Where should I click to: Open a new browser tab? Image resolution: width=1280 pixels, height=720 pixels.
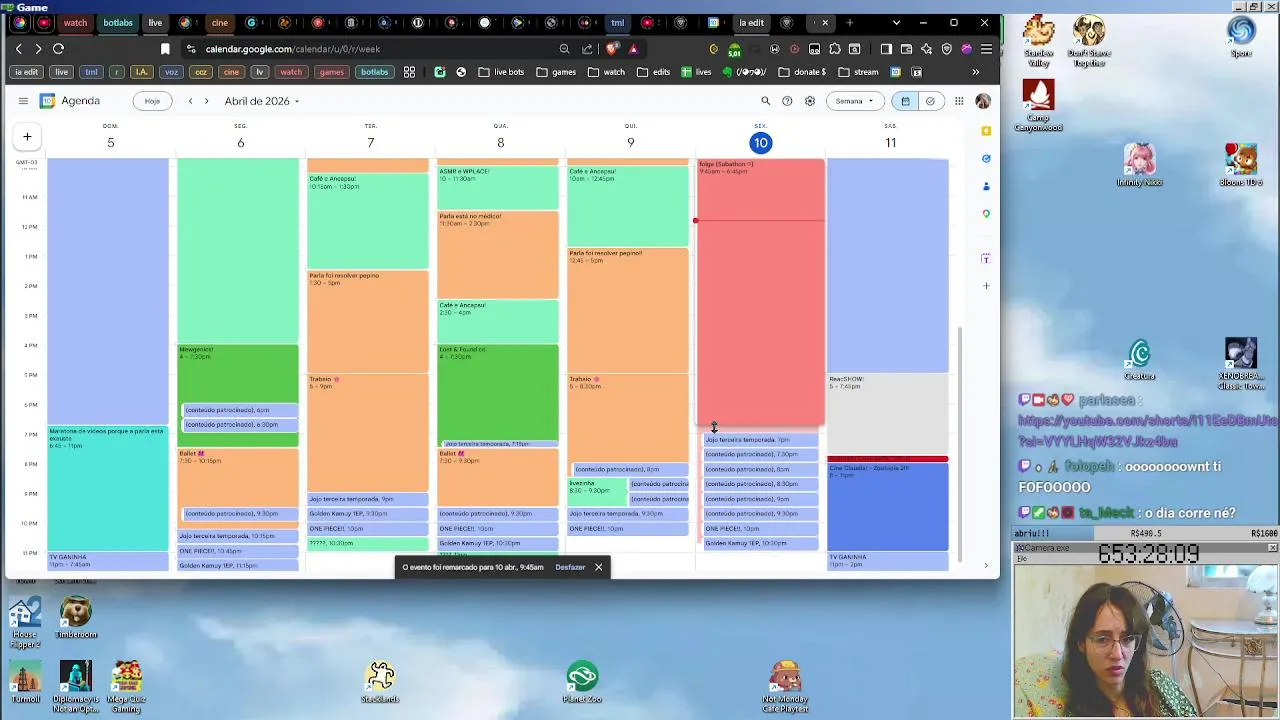[x=849, y=22]
